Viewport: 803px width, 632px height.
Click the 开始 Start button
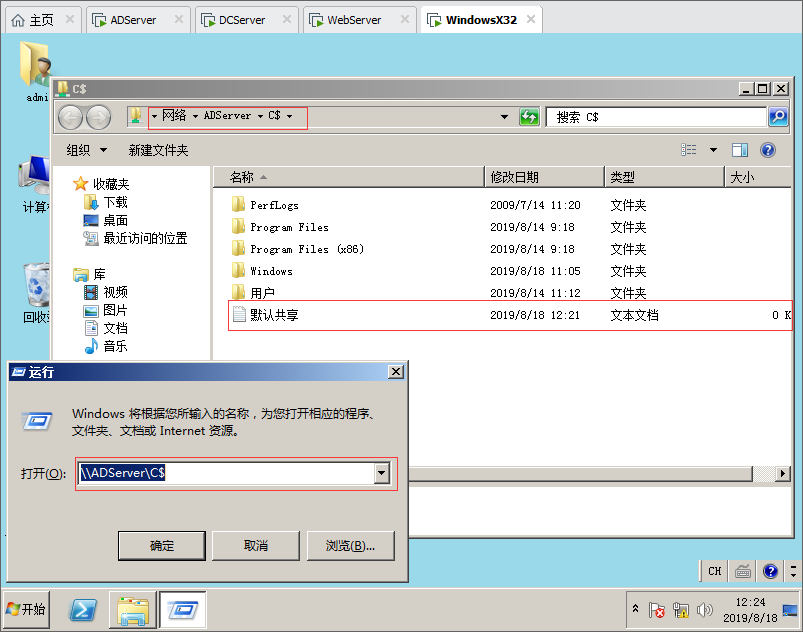[27, 609]
